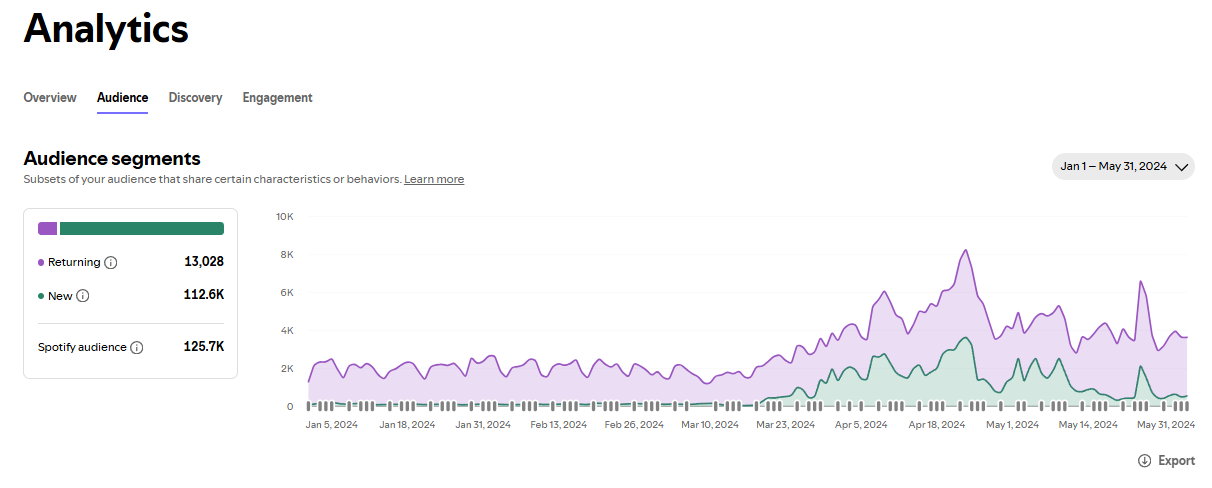Click the Mar 23, 2024 axis label
The width and height of the screenshot is (1212, 488).
click(786, 425)
